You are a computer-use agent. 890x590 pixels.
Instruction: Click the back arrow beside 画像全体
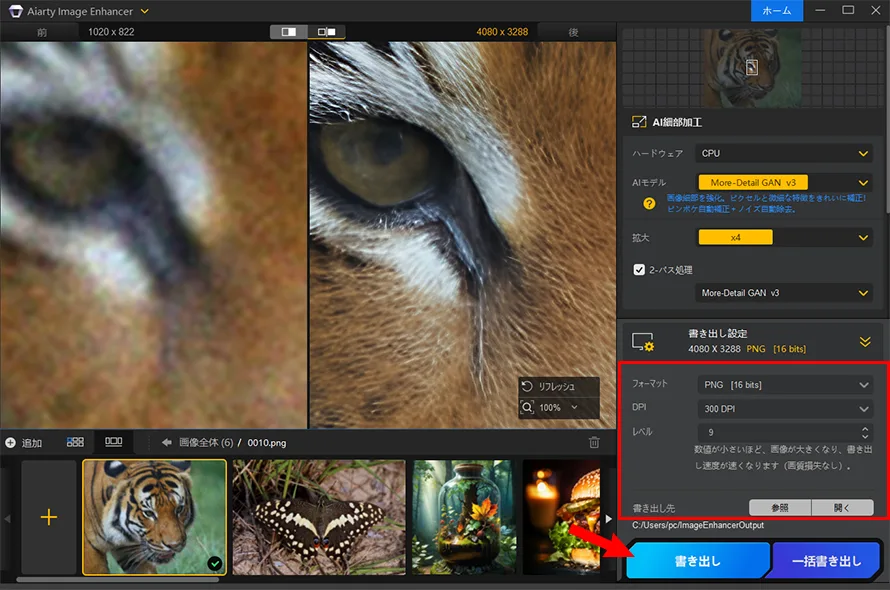[167, 442]
